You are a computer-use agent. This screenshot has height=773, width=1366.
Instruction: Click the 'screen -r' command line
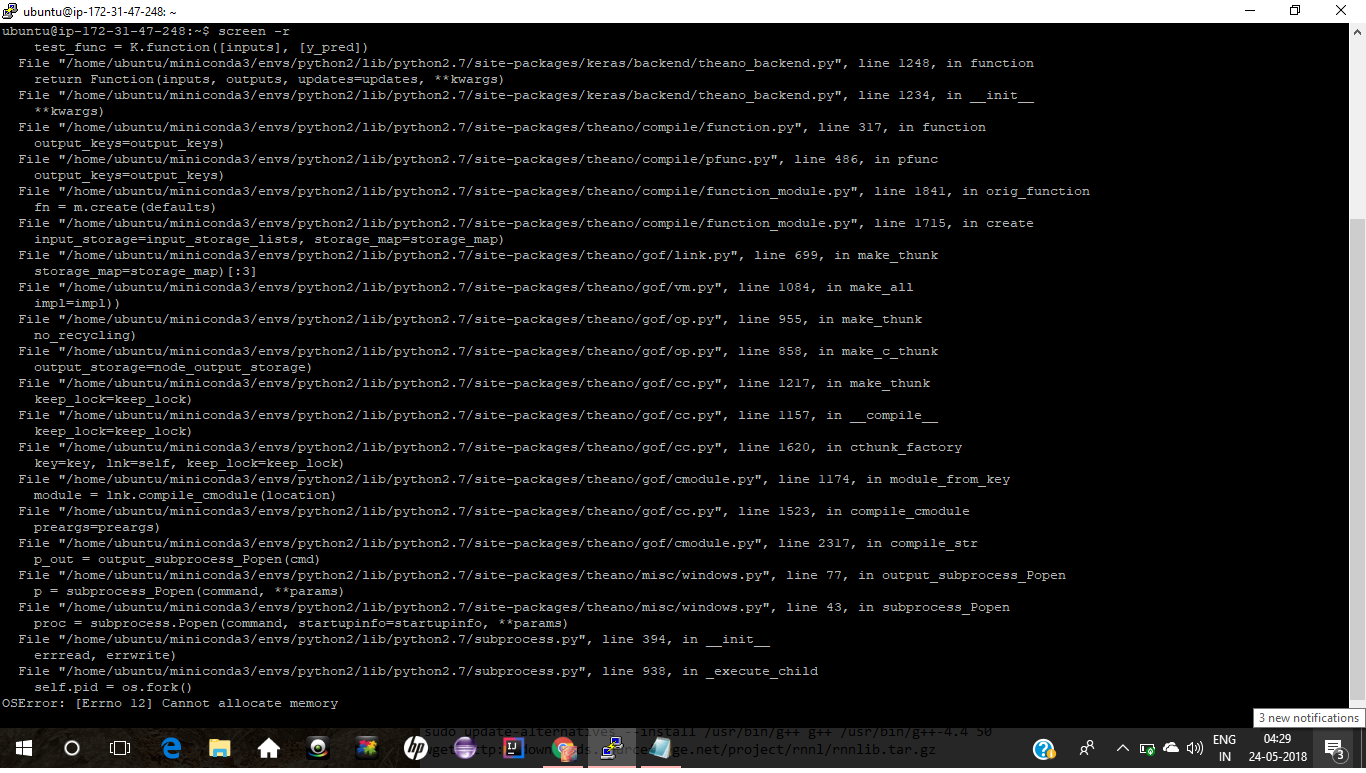pyautogui.click(x=254, y=31)
